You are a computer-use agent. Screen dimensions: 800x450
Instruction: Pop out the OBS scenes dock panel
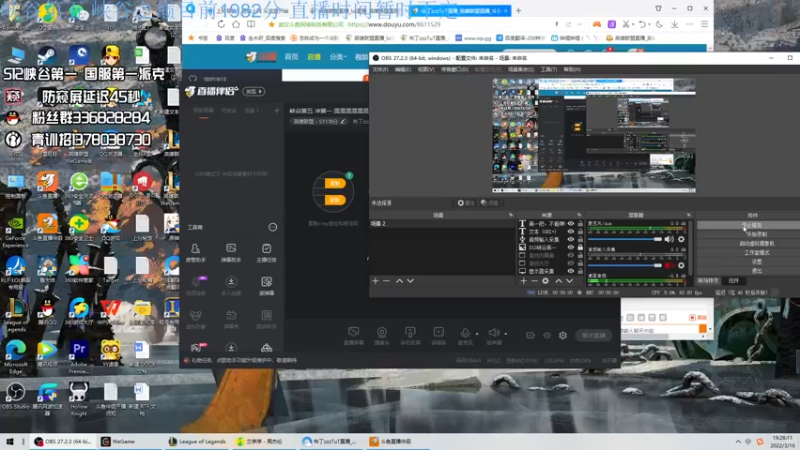[511, 215]
